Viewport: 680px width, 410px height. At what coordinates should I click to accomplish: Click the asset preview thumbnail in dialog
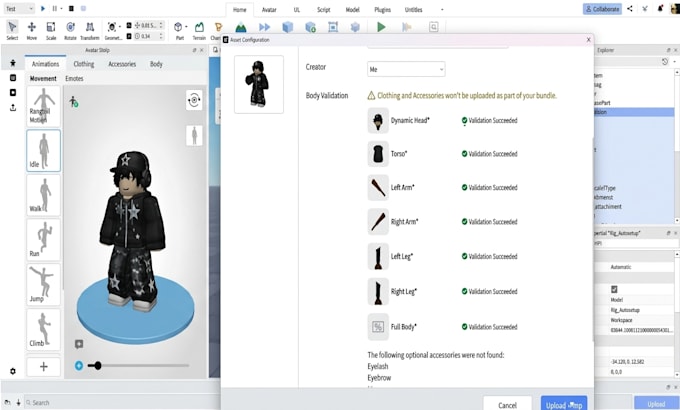[x=259, y=84]
